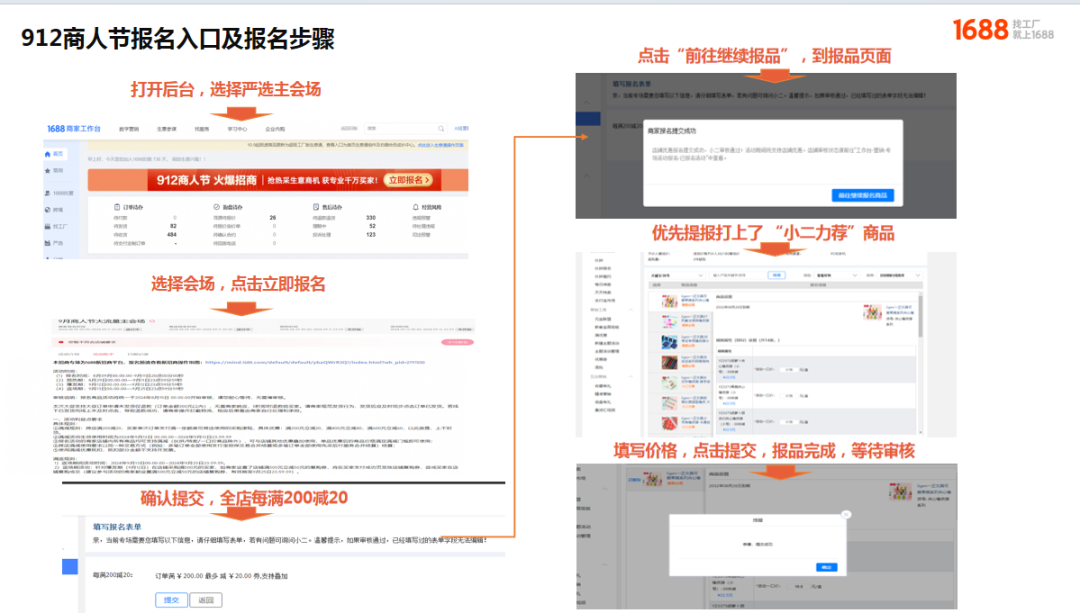Click the 1688 商家工作台 logo
The height and width of the screenshot is (613, 1080).
(74, 129)
